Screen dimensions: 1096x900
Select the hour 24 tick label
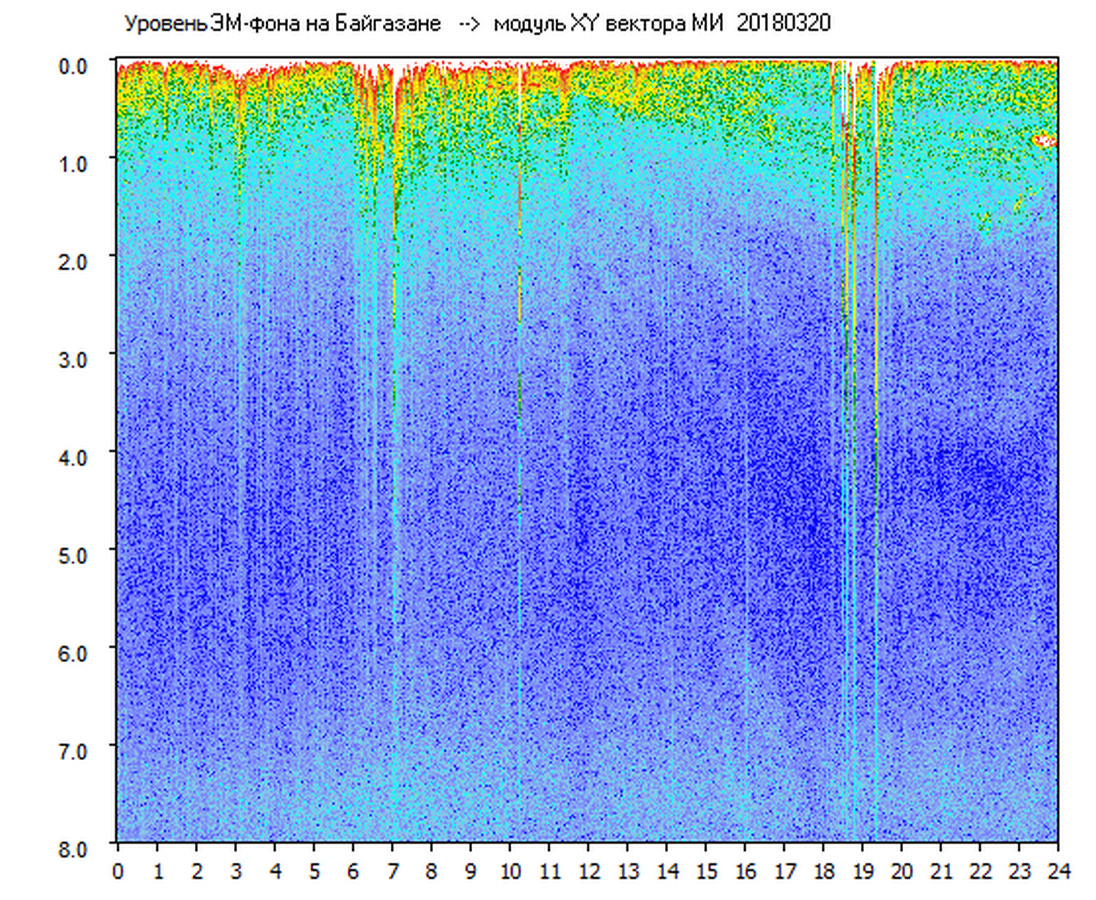(1058, 871)
